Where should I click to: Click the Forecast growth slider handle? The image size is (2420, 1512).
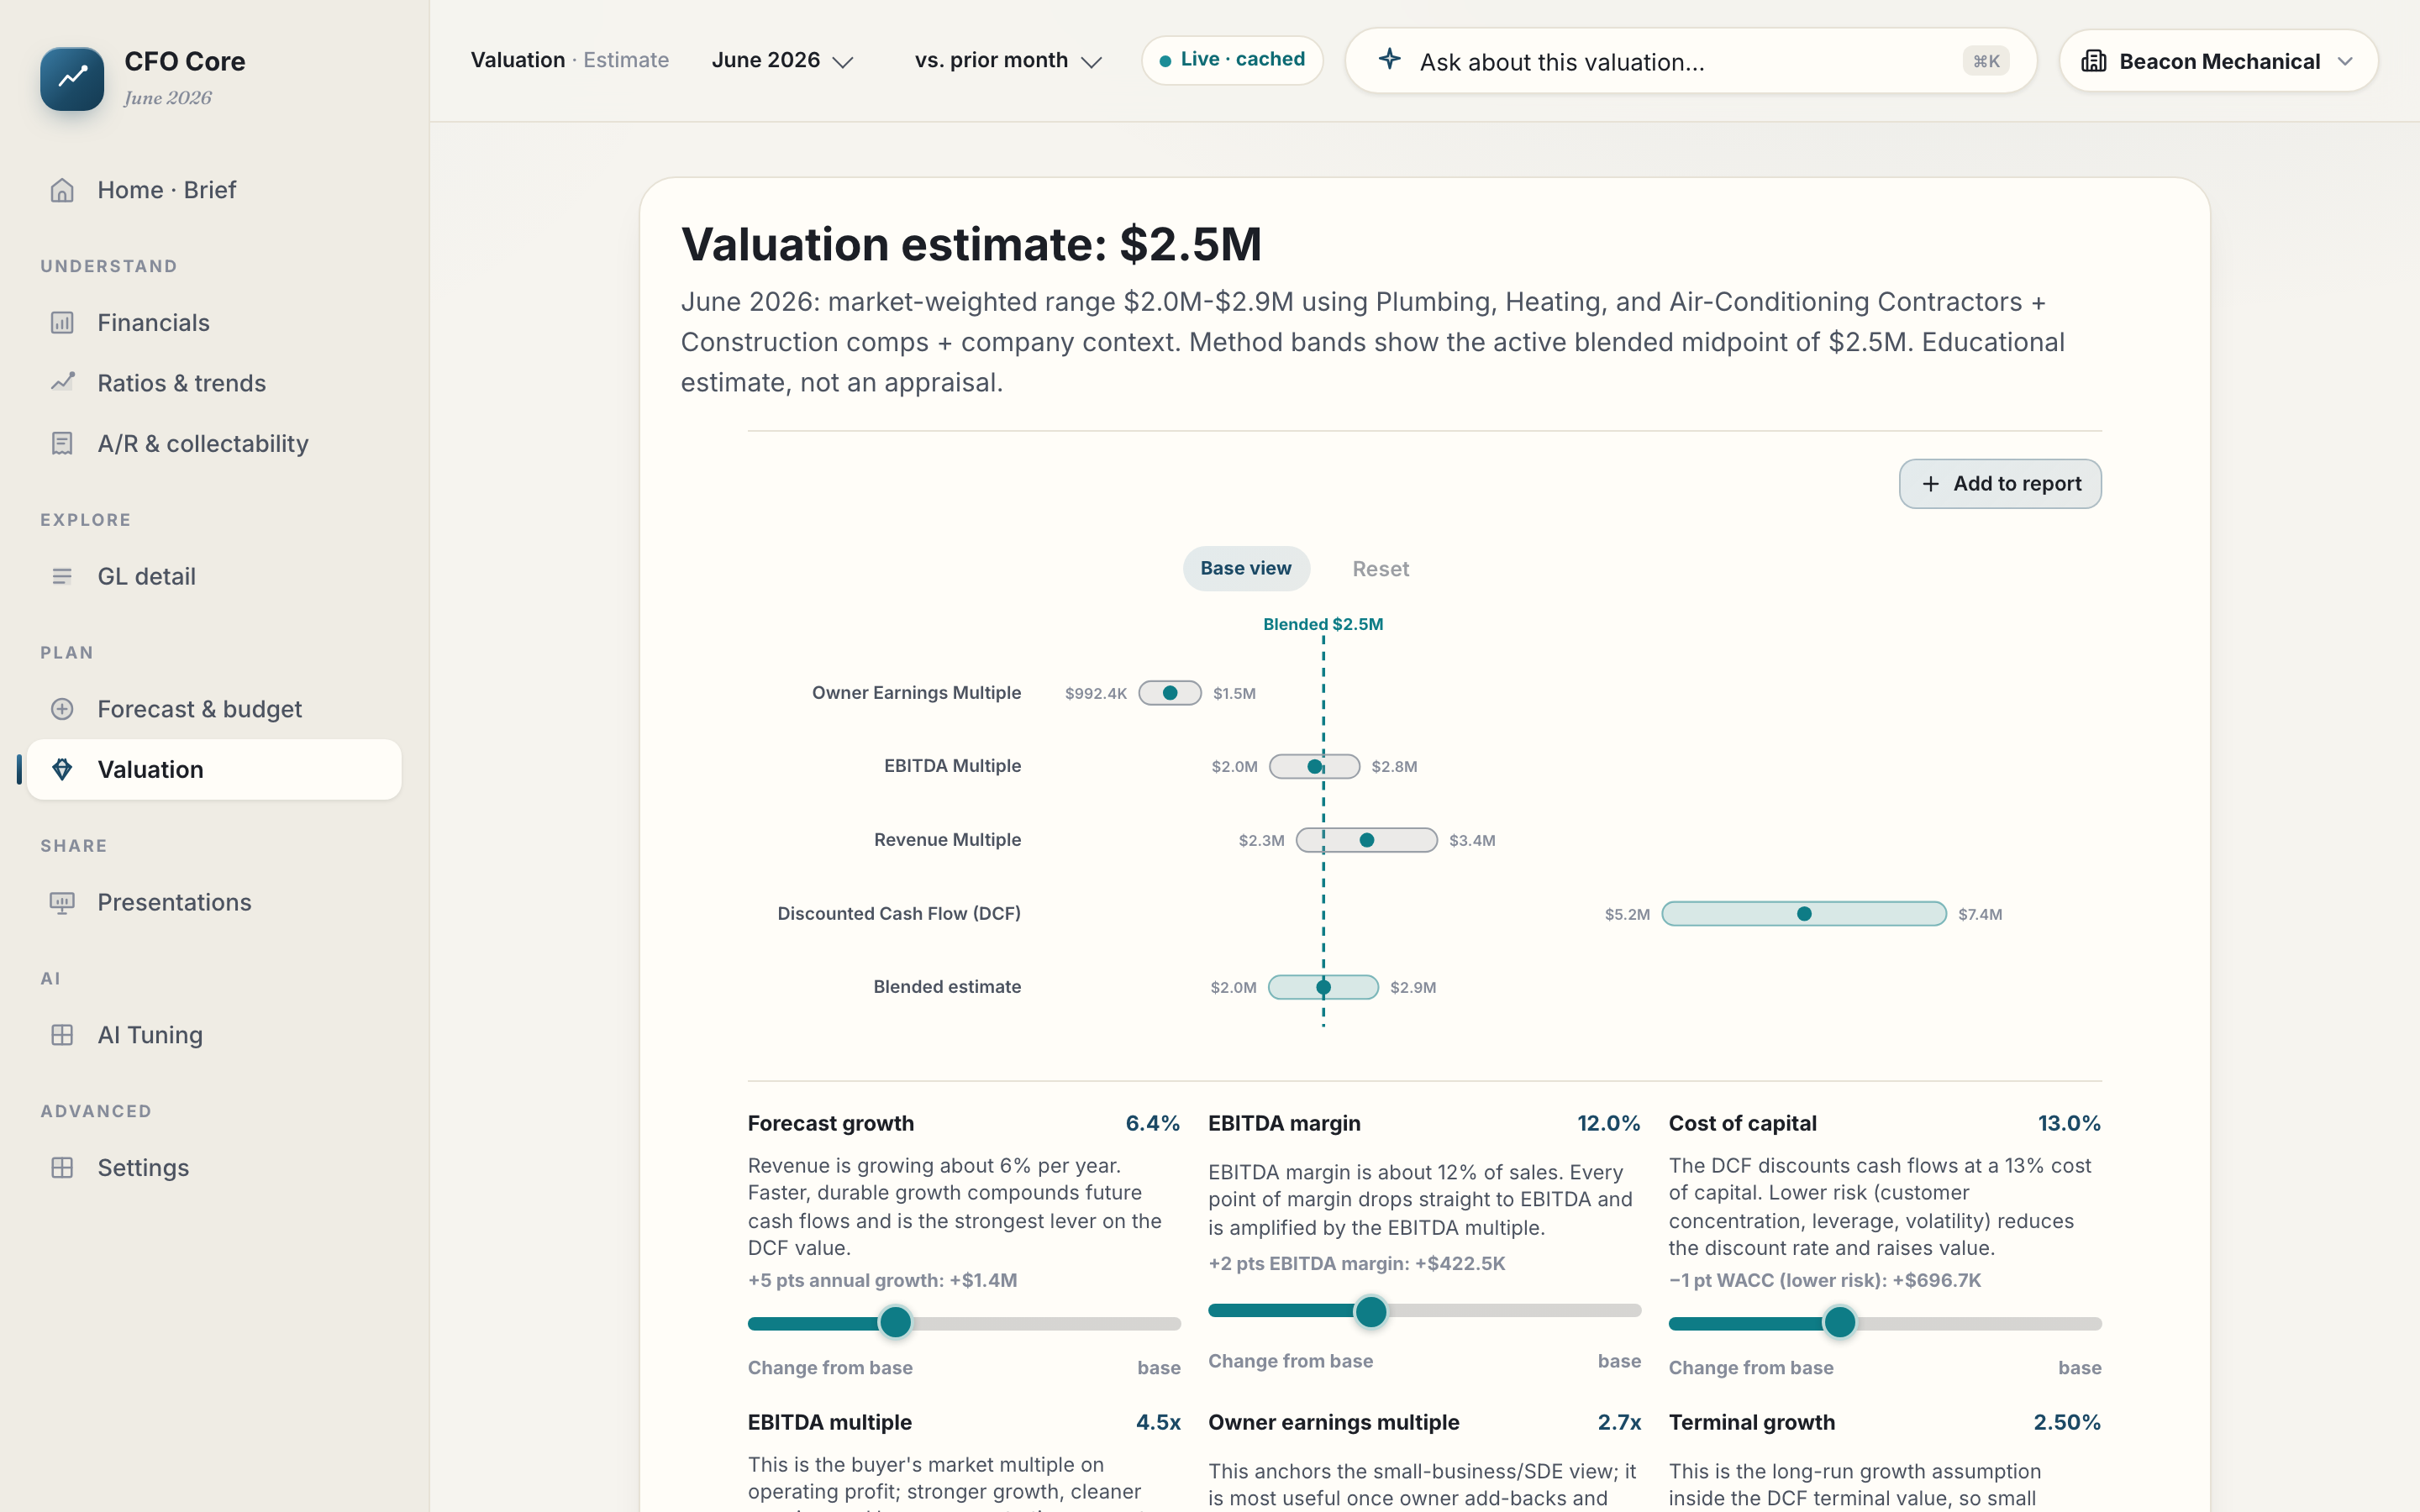coord(895,1322)
